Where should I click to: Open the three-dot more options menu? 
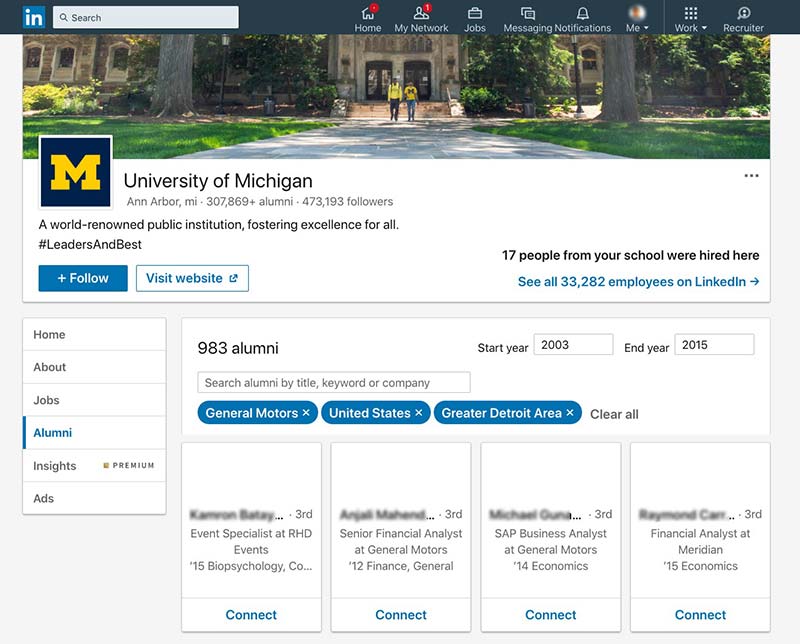751,176
